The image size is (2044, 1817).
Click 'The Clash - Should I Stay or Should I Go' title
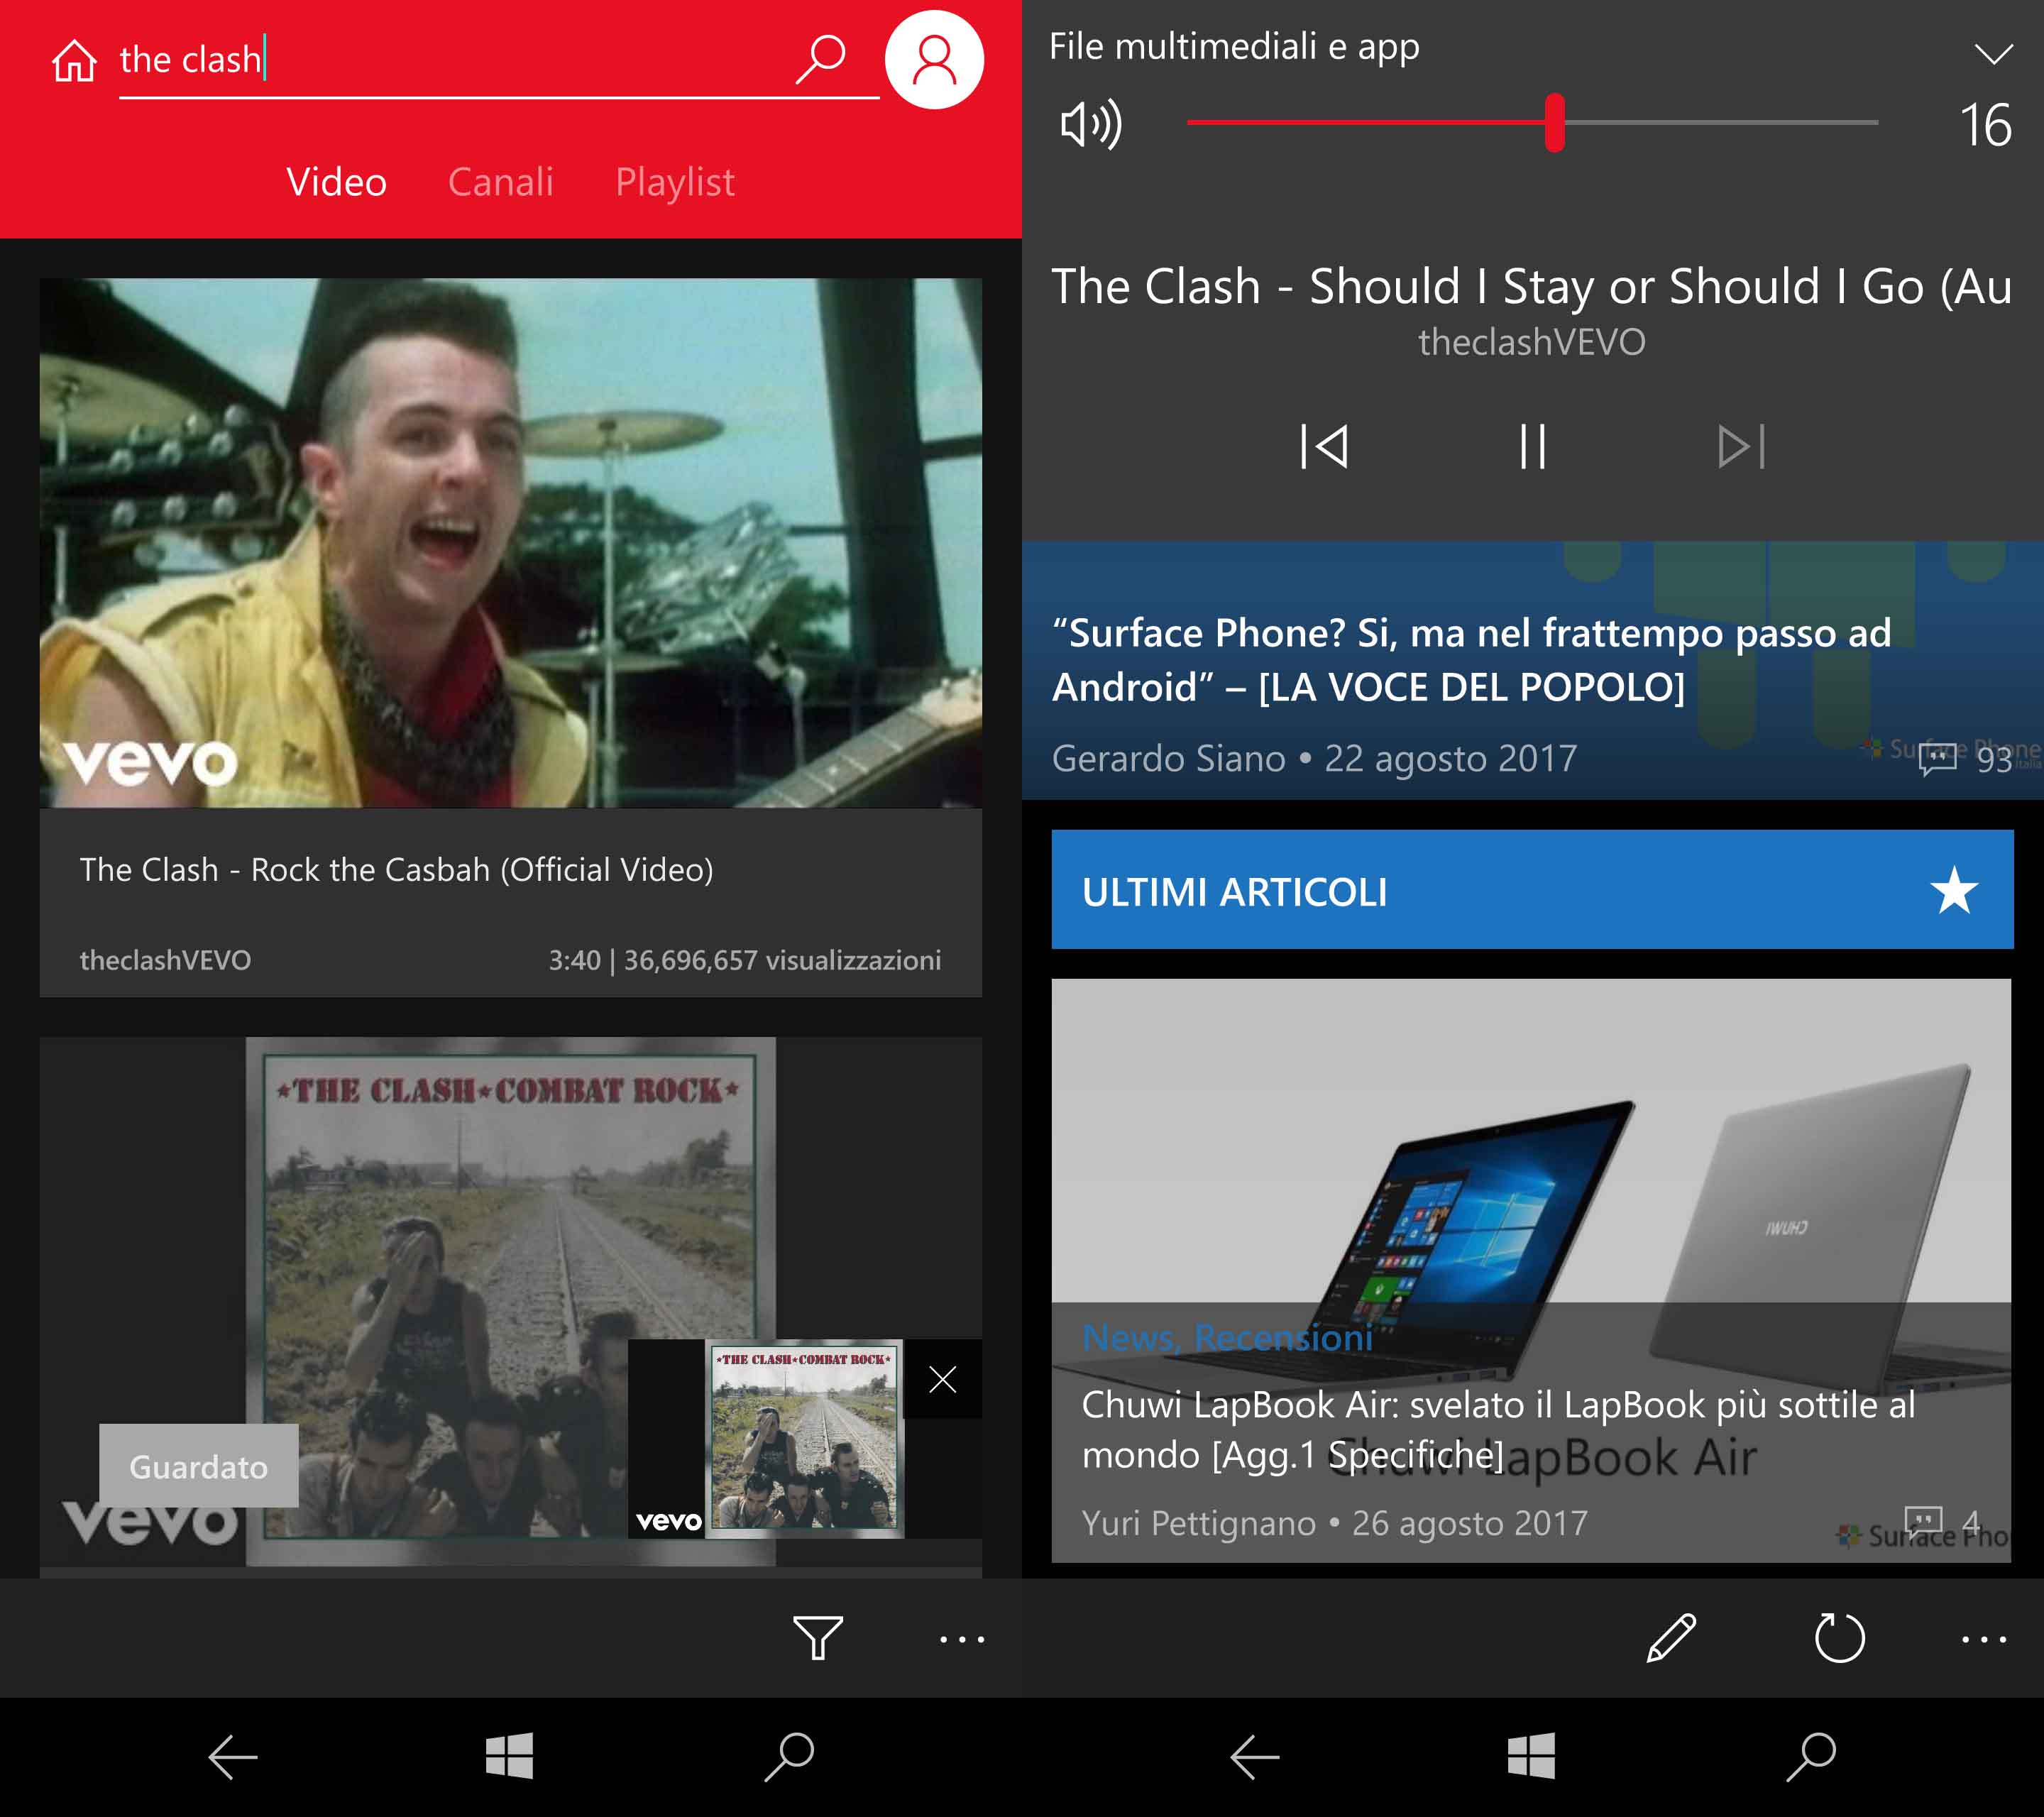coord(1531,287)
